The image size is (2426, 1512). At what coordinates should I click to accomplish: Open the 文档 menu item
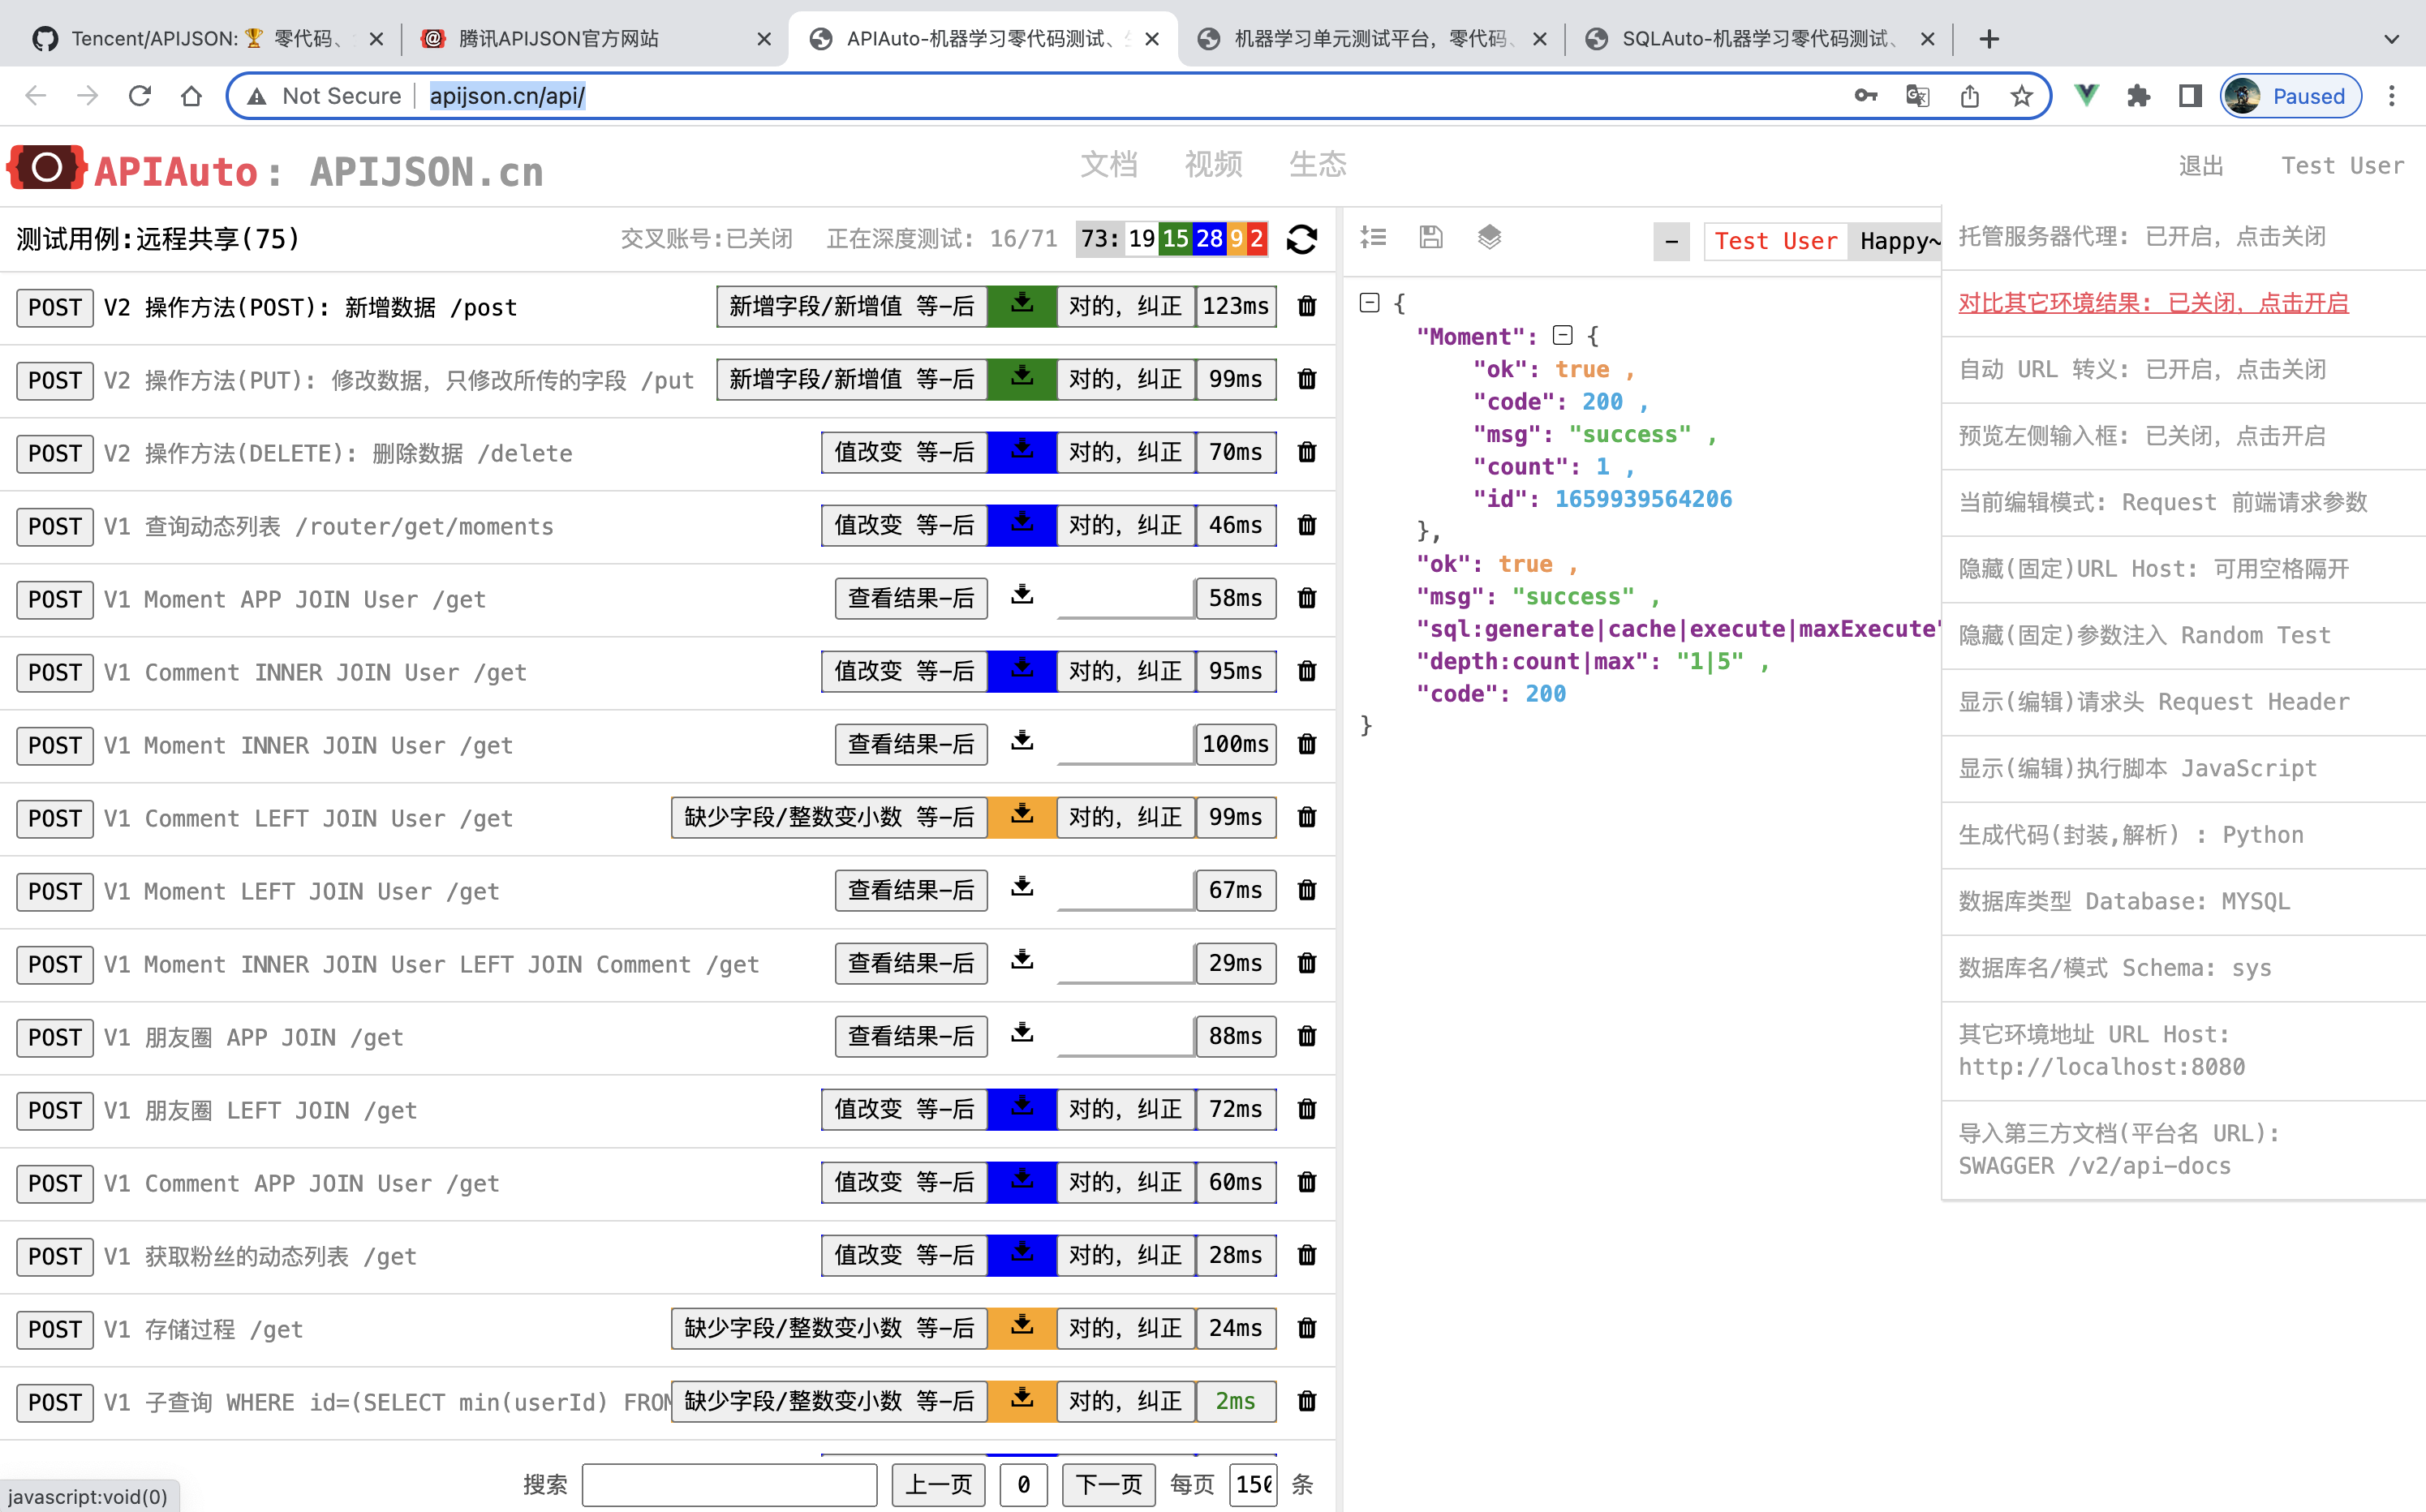pyautogui.click(x=1108, y=165)
